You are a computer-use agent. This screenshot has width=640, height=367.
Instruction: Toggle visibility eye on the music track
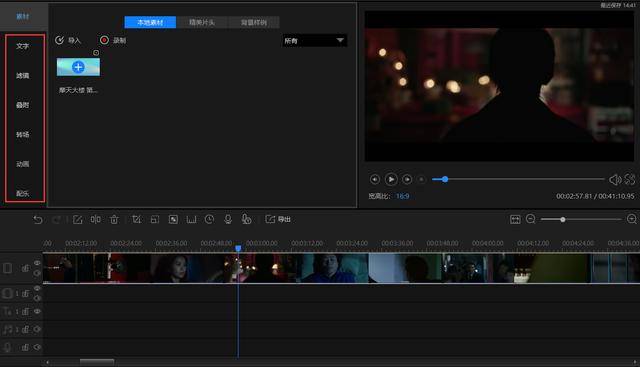click(37, 329)
